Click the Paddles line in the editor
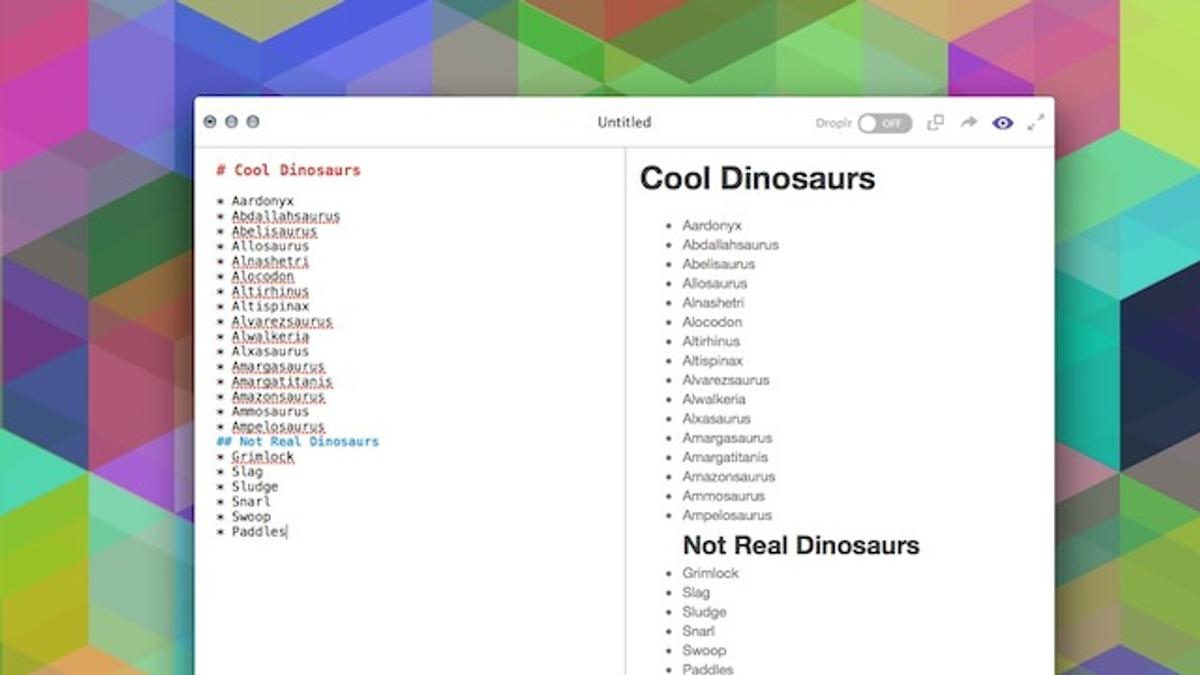 point(258,532)
